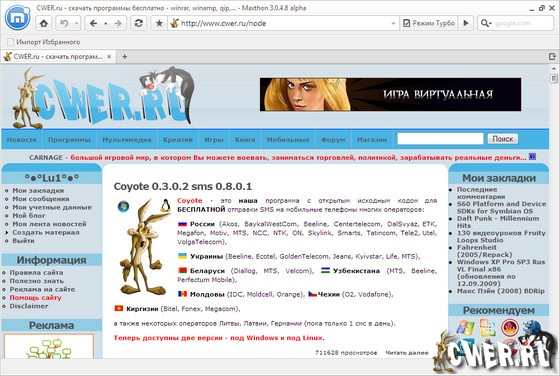Reopen the last closed page using the undo icon
Screen dimensions: 560x376
point(64,24)
